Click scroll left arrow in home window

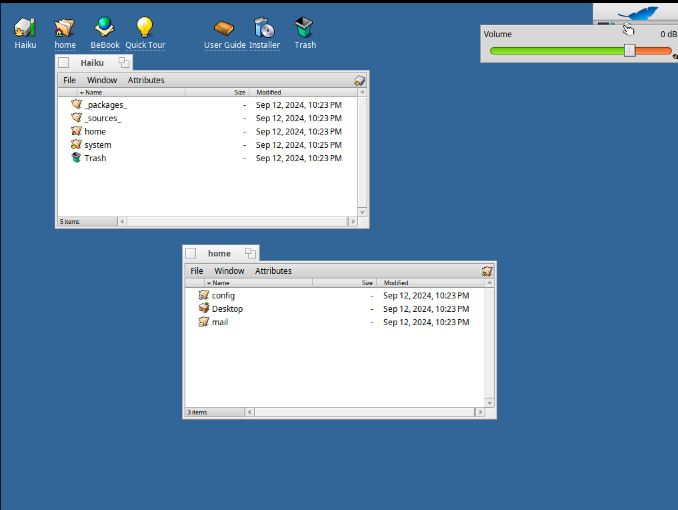(249, 412)
